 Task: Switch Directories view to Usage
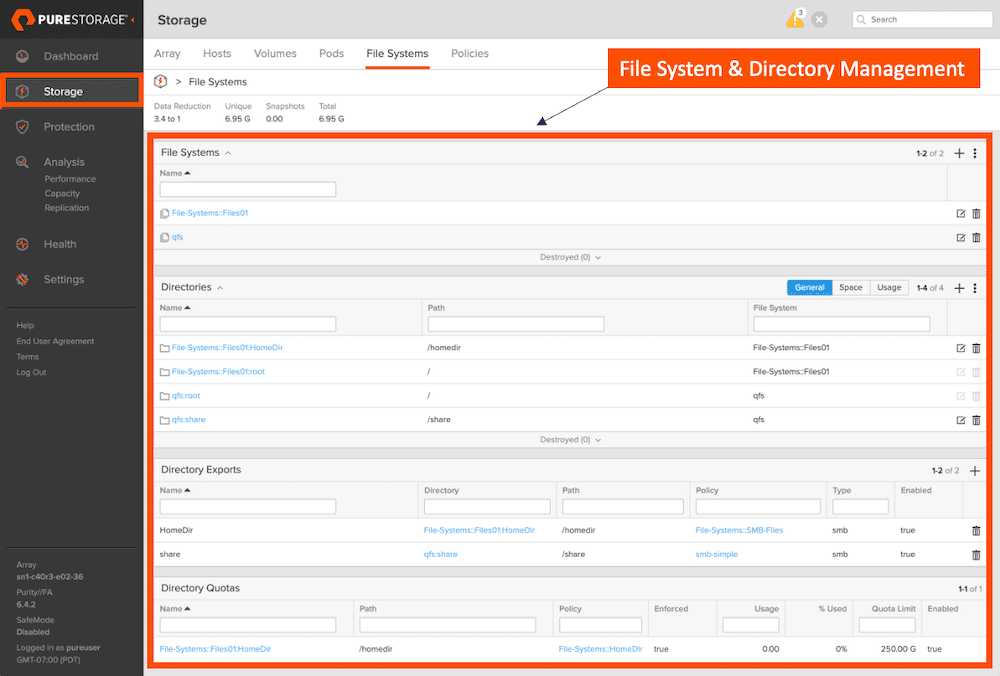pos(889,288)
